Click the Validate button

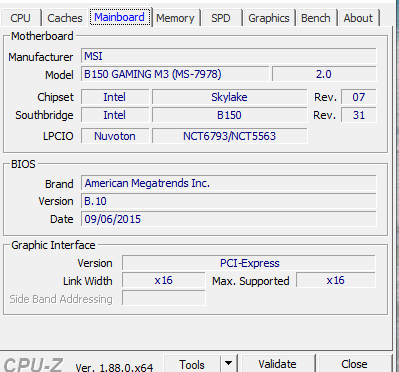(277, 364)
